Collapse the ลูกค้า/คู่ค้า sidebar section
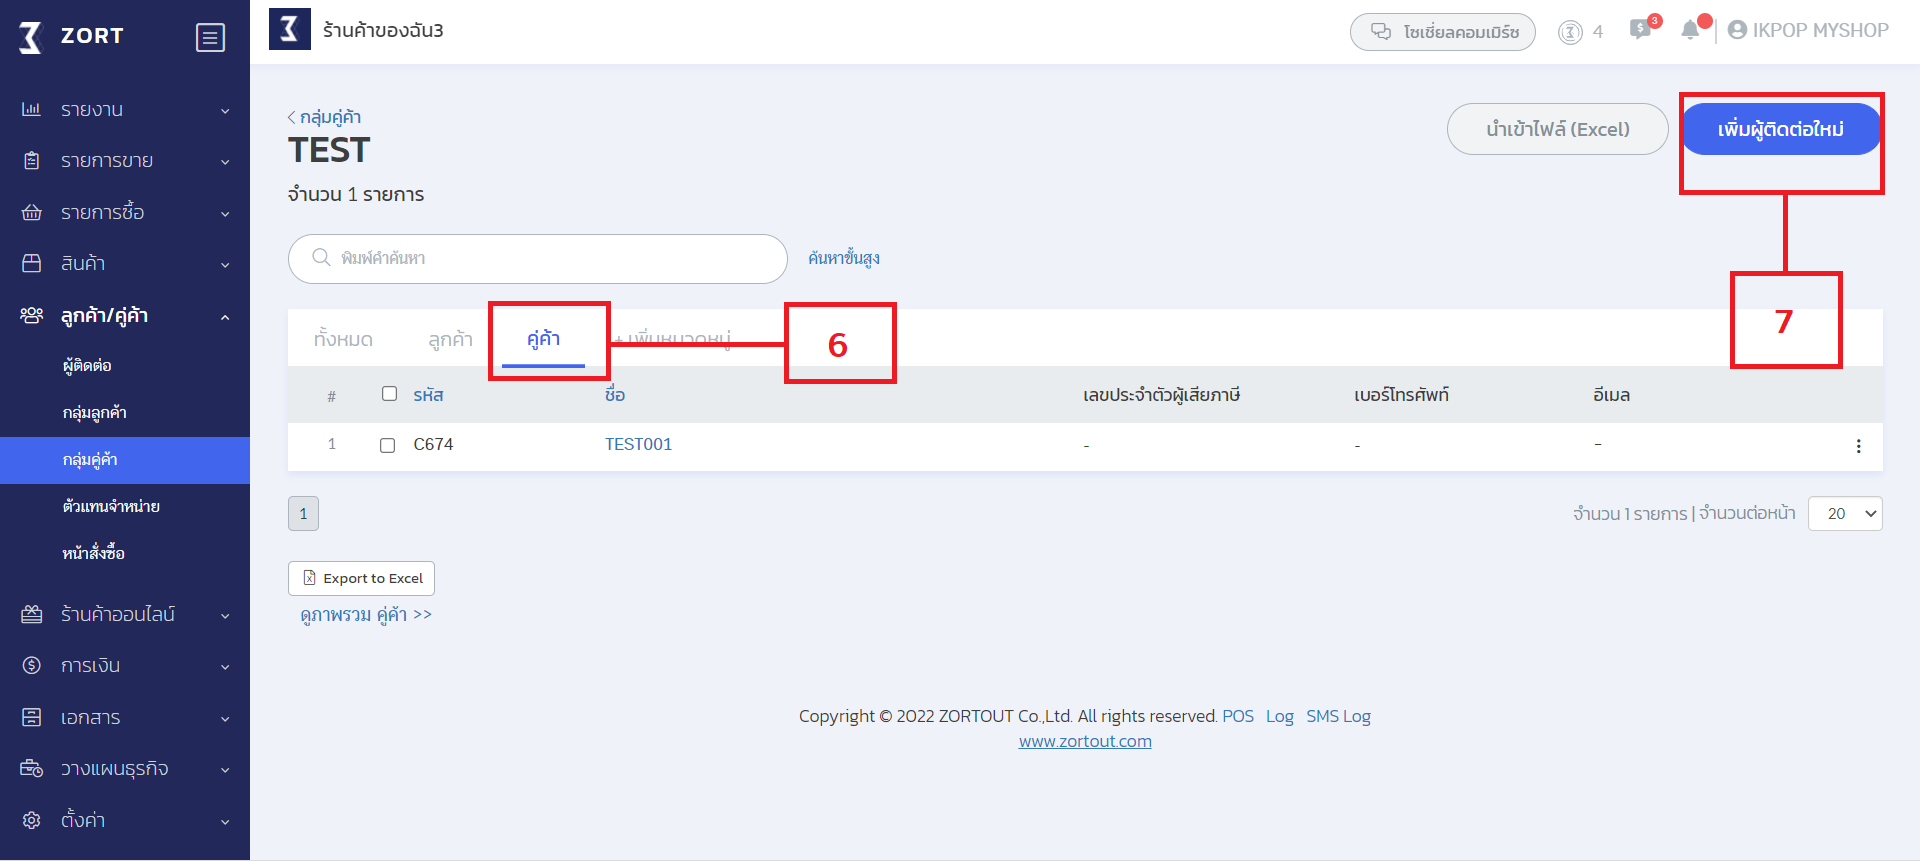This screenshot has height=863, width=1920. coord(225,317)
